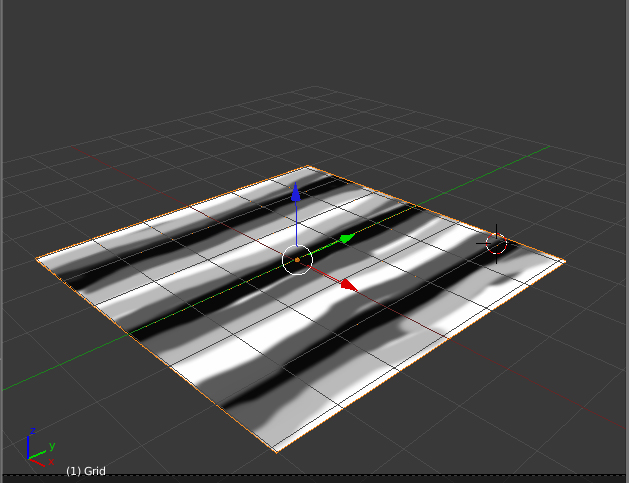Image resolution: width=629 pixels, height=483 pixels.
Task: Click the 3D cursor crosshair
Action: tap(496, 244)
